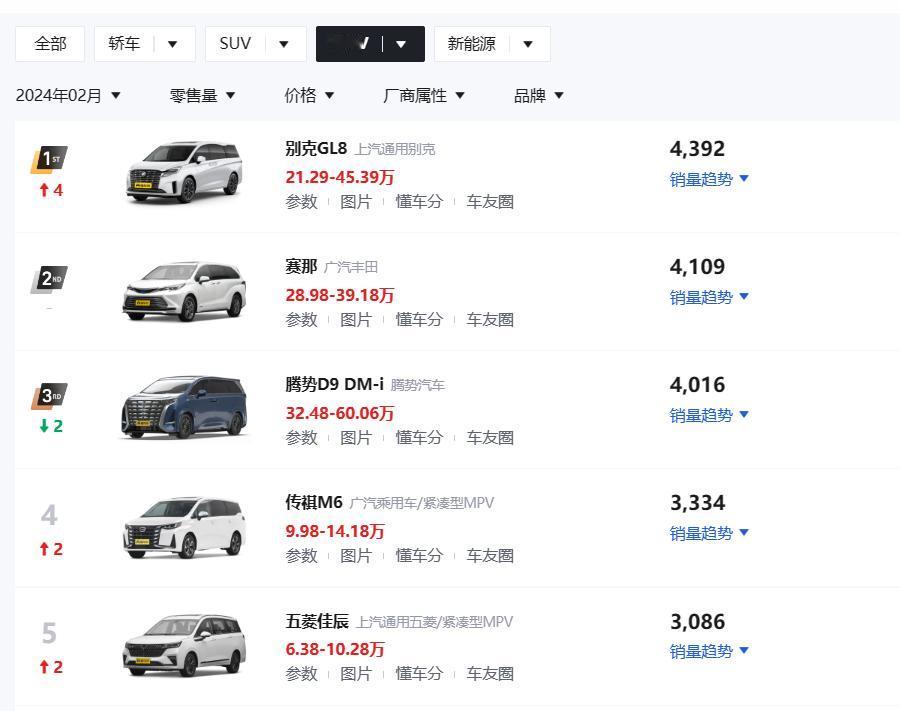The width and height of the screenshot is (900, 711).
Task: Click the 3rd place rank badge
Action: coord(49,396)
